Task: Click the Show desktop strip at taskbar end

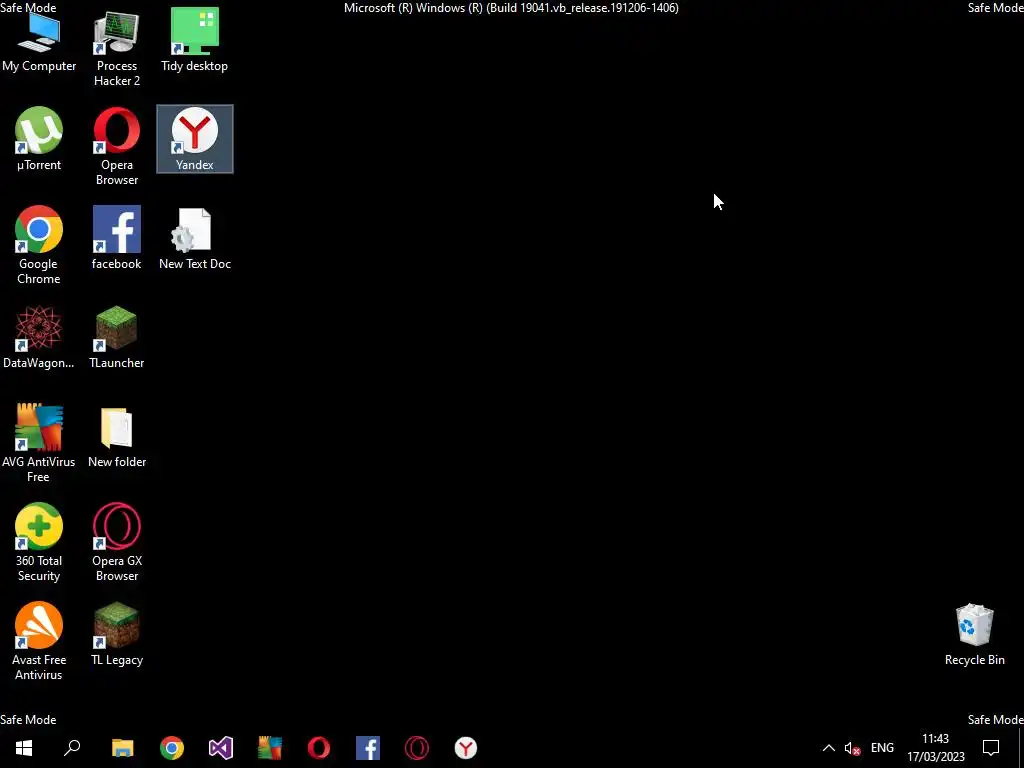Action: point(1021,748)
